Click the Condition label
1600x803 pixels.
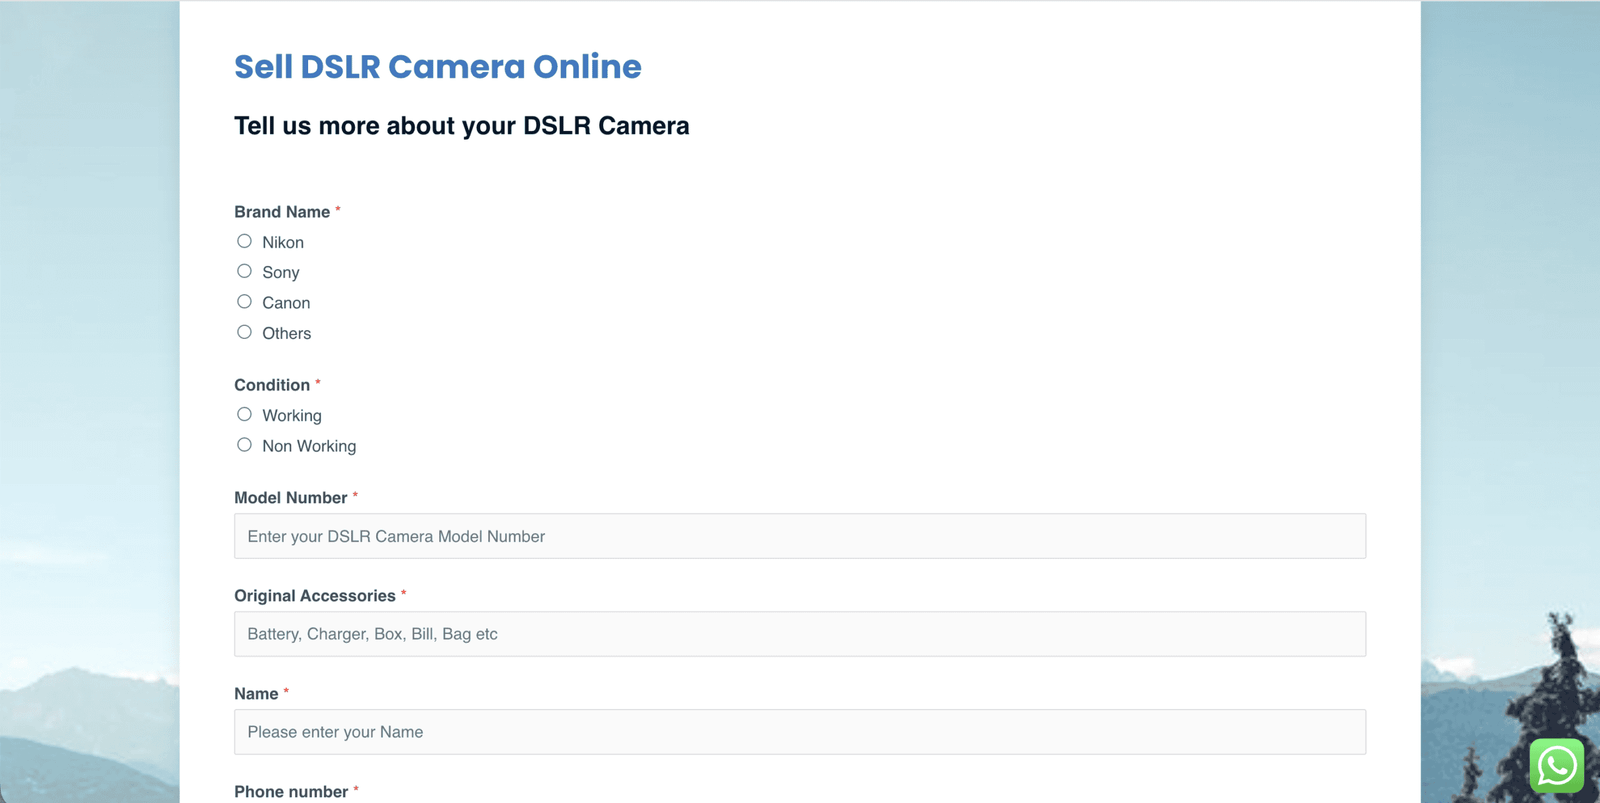tap(272, 385)
